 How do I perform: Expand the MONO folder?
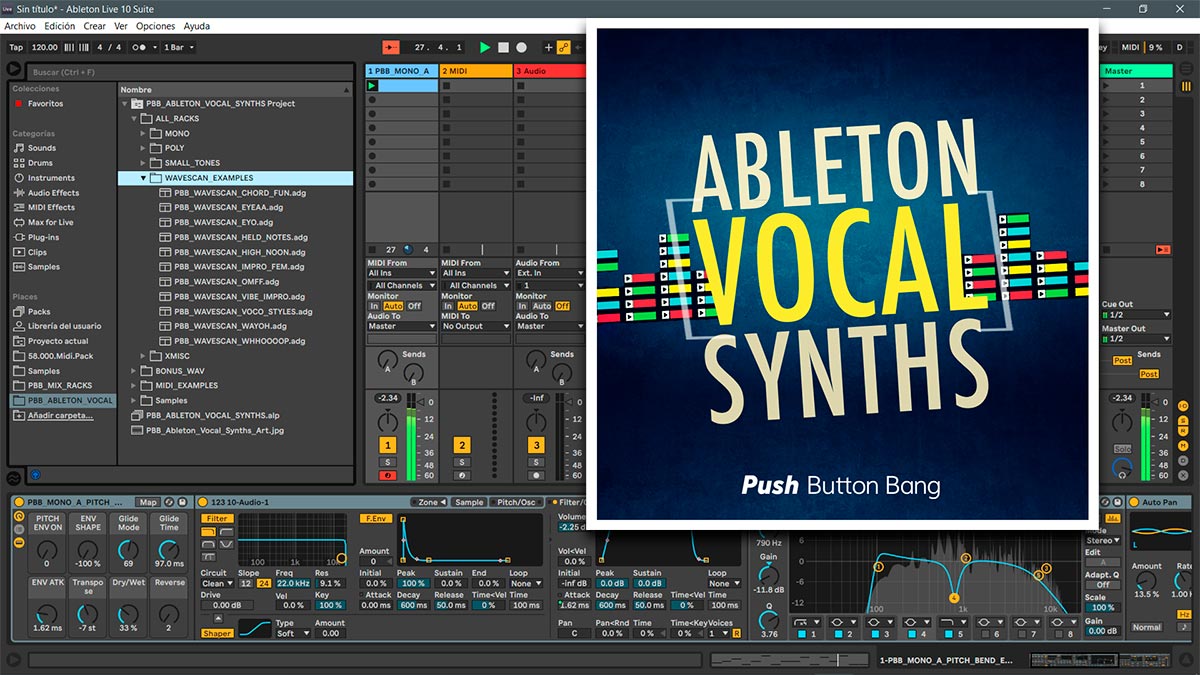[x=143, y=133]
